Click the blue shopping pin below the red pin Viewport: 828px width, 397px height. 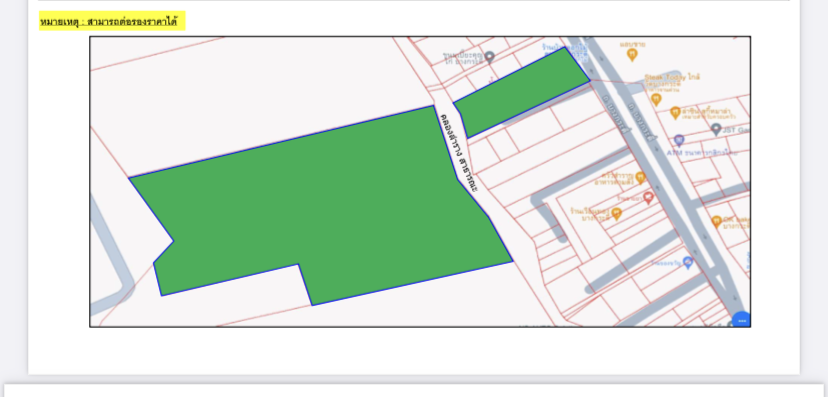point(687,262)
